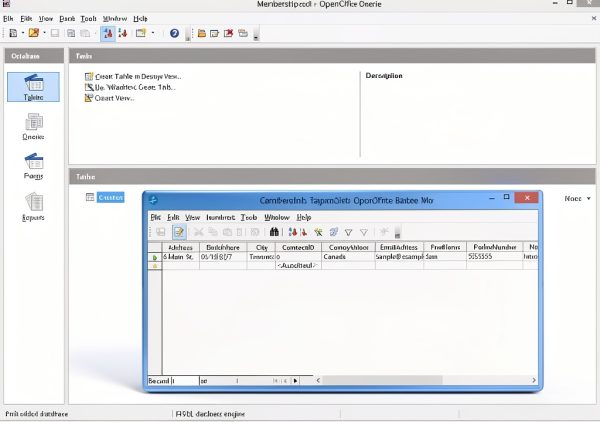Open Edit menu in main window
Image resolution: width=600 pixels, height=422 pixels.
(26, 18)
